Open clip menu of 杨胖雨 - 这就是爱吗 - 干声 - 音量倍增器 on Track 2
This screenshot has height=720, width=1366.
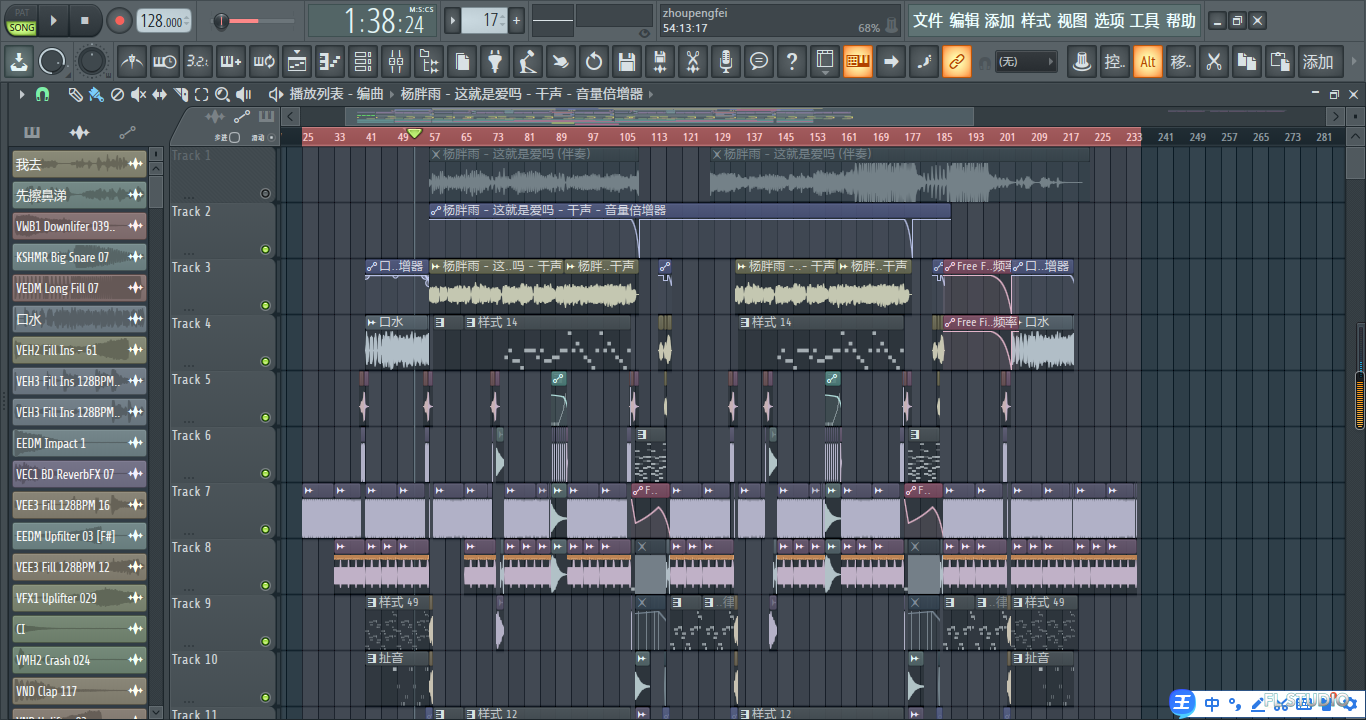[436, 211]
